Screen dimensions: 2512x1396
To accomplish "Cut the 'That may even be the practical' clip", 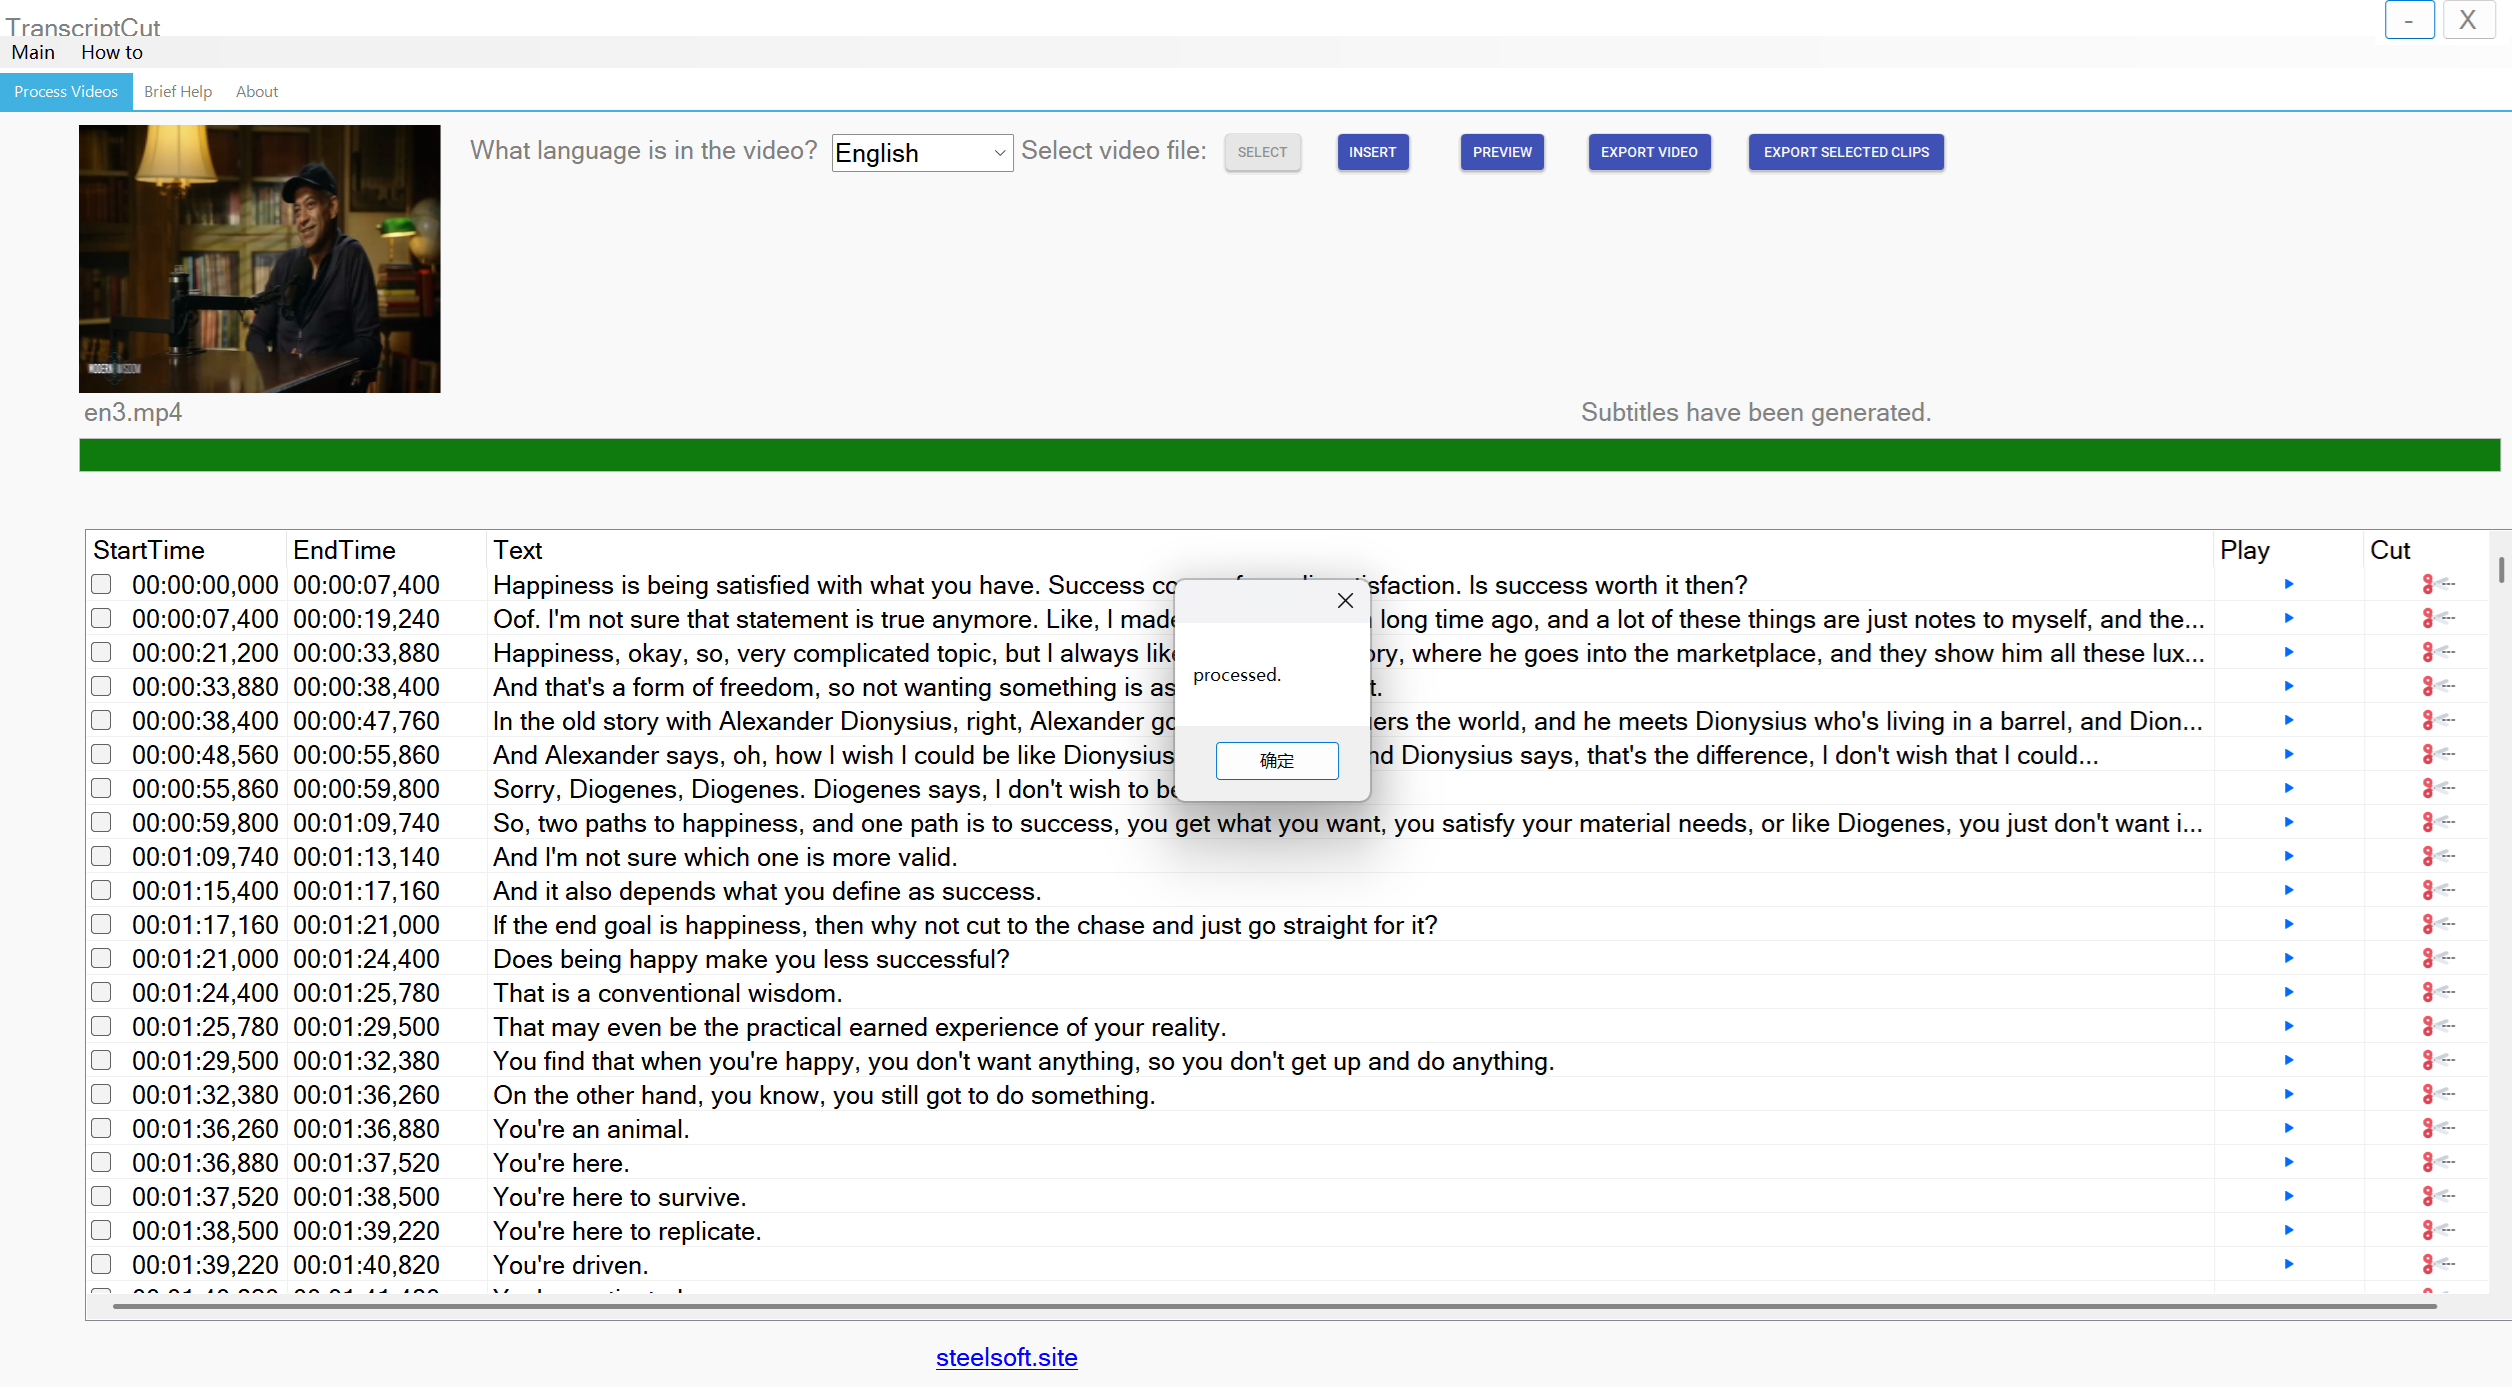I will [x=2438, y=1027].
